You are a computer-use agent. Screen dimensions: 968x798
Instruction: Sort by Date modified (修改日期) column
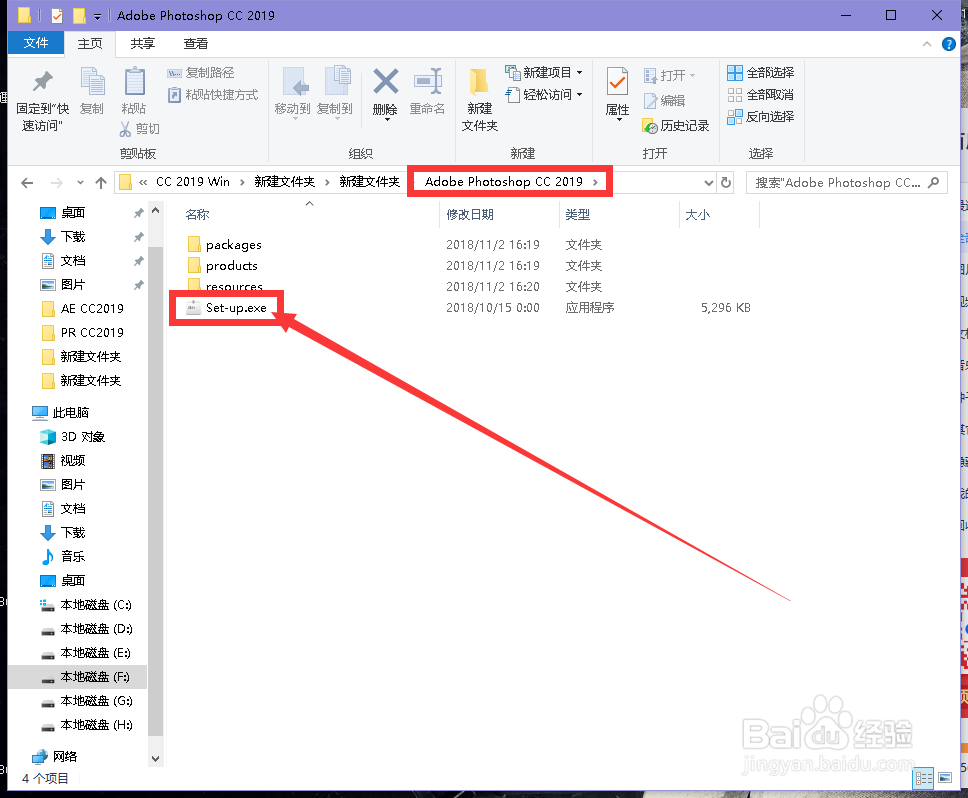pyautogui.click(x=470, y=215)
